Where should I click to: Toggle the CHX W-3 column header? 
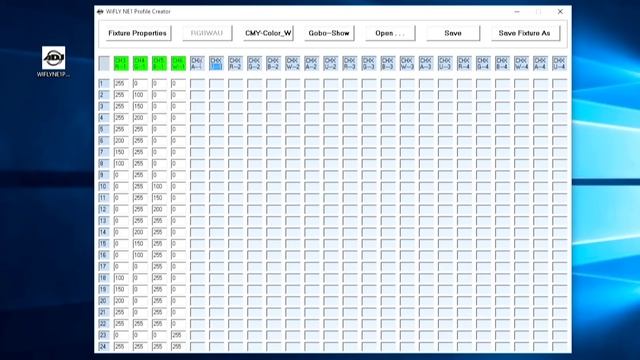pos(407,63)
